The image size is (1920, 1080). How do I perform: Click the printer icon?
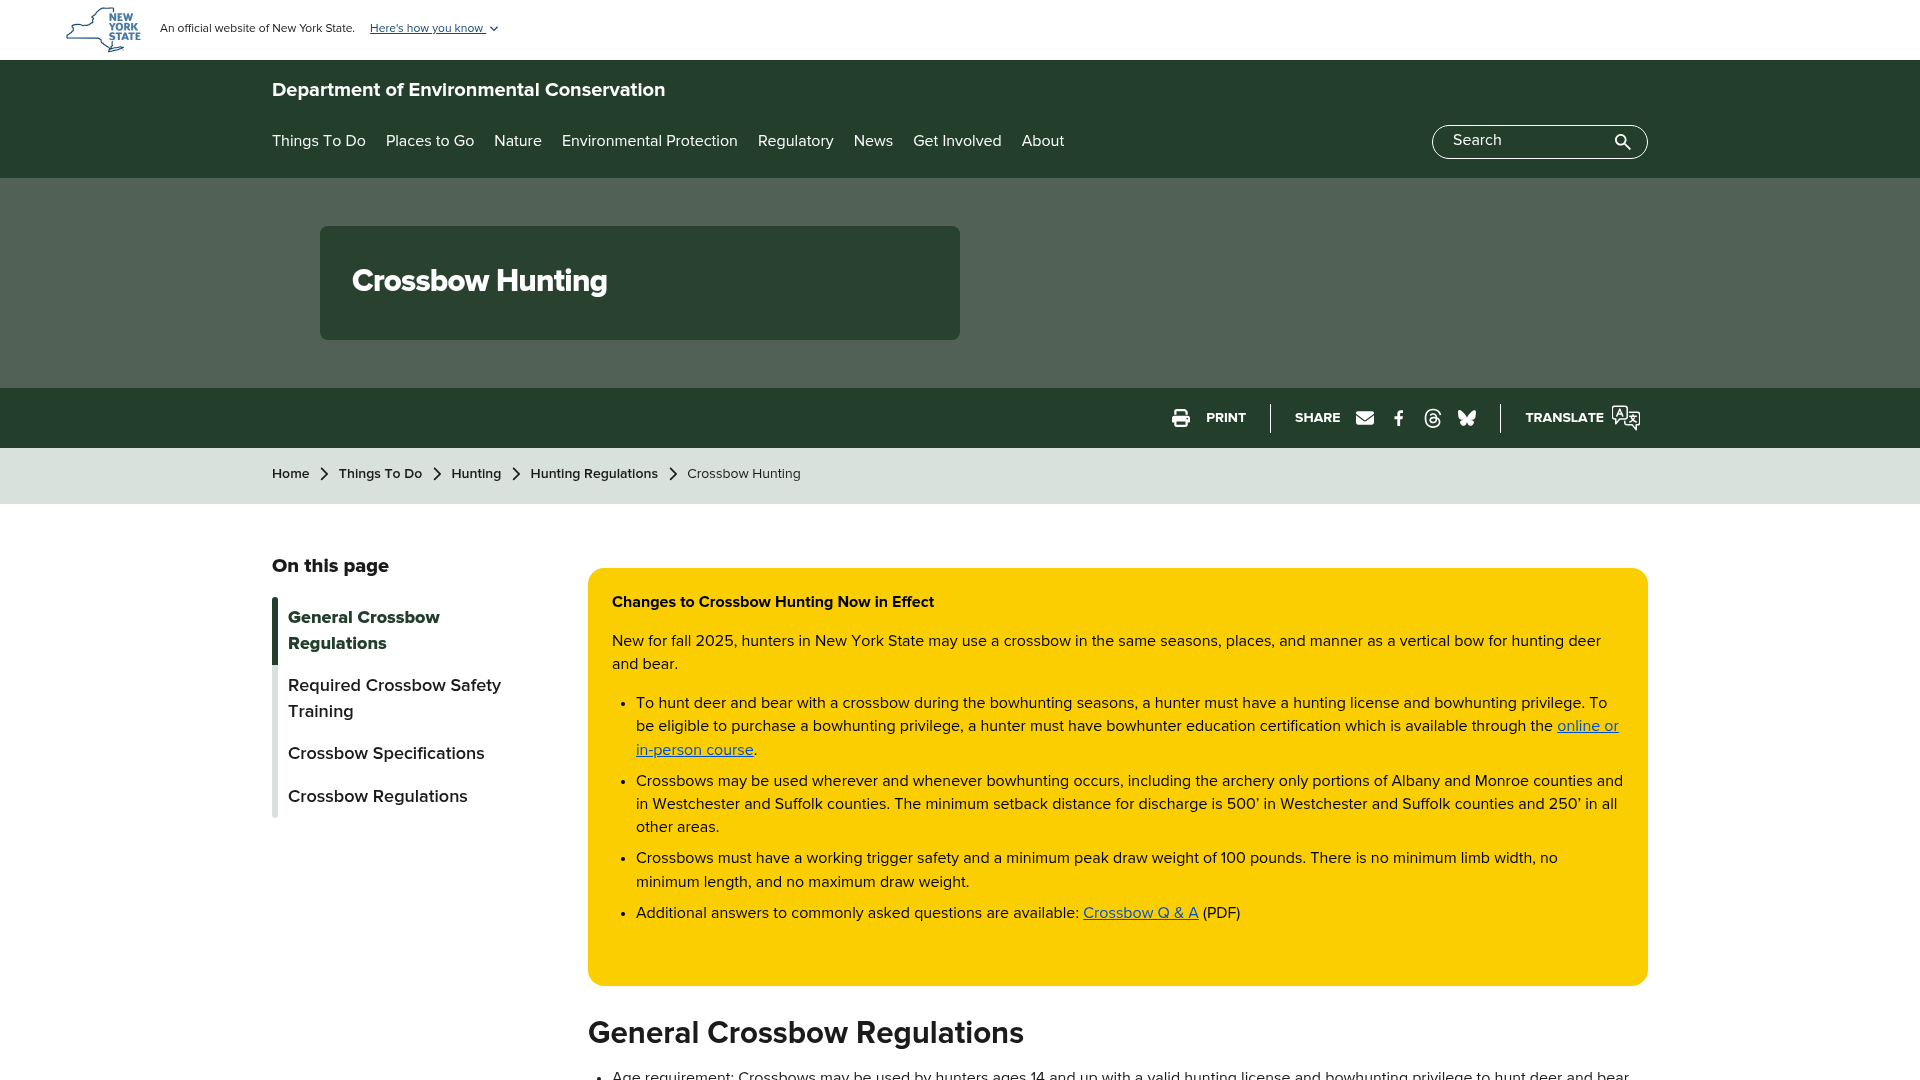(x=1181, y=418)
